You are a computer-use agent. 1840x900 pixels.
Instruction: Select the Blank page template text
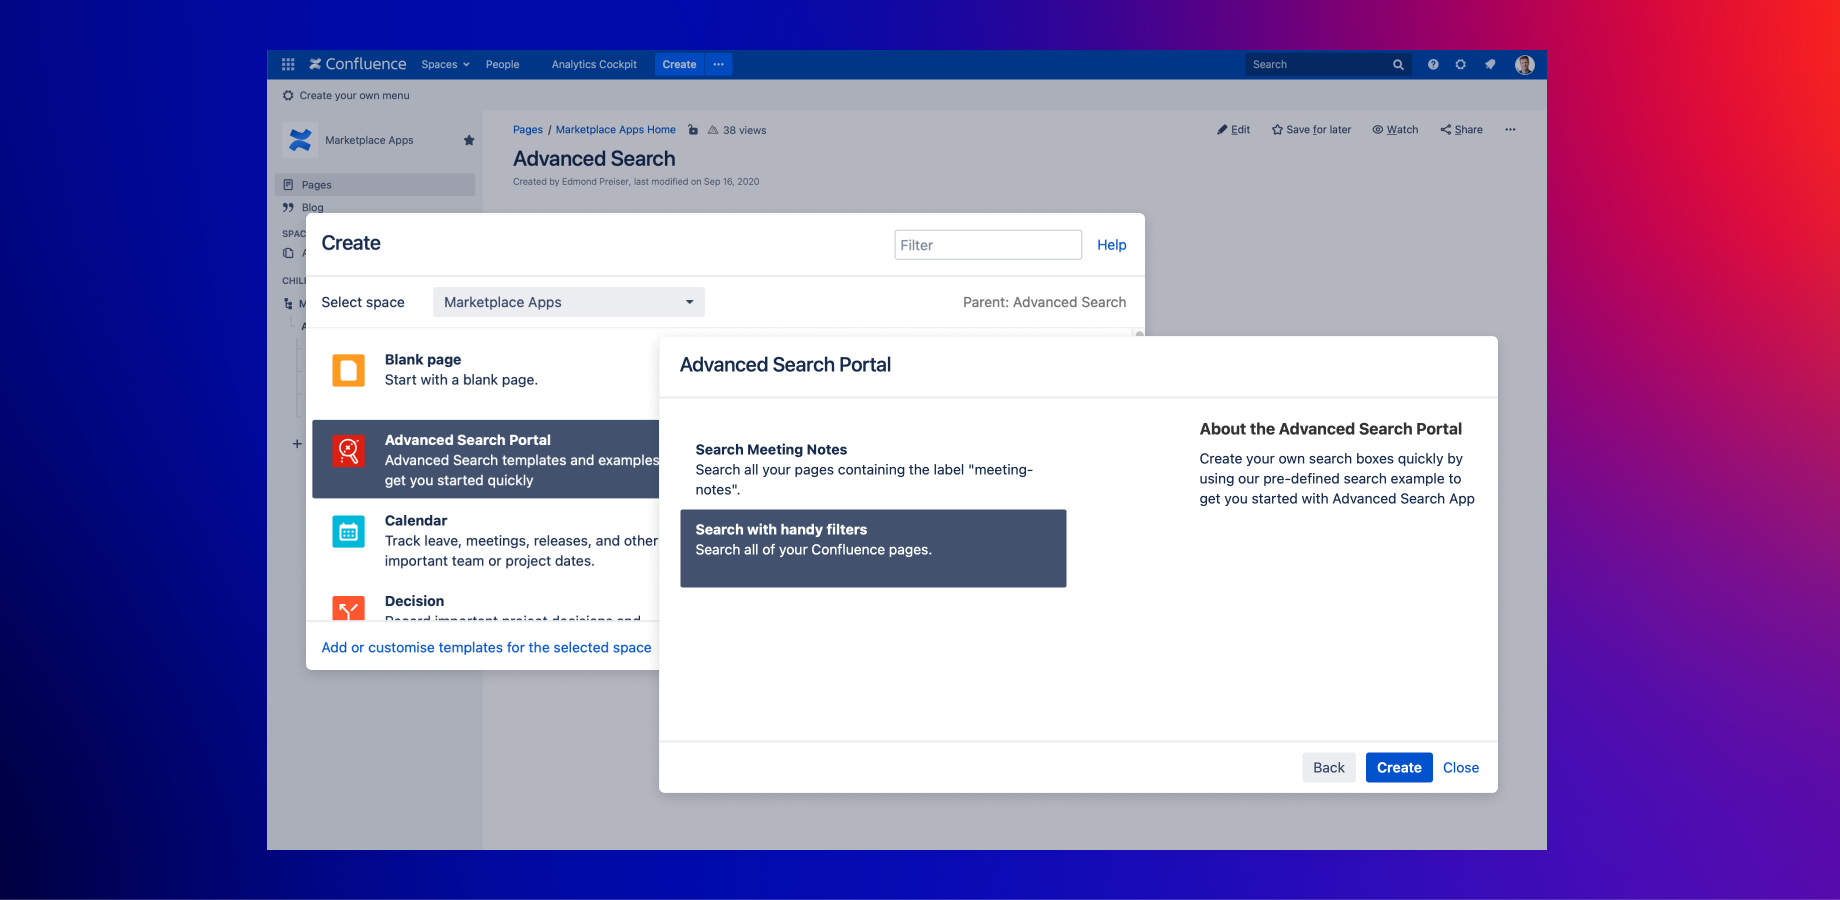pos(461,370)
